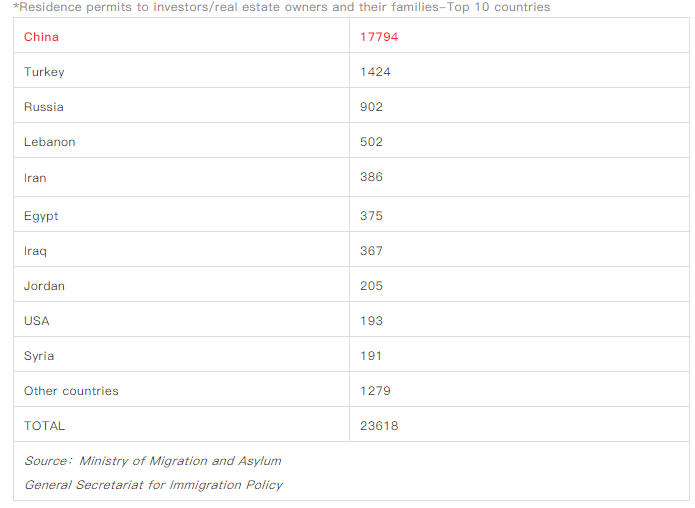Click the Turkey row label
Viewport: 695px width, 508px height.
(44, 72)
